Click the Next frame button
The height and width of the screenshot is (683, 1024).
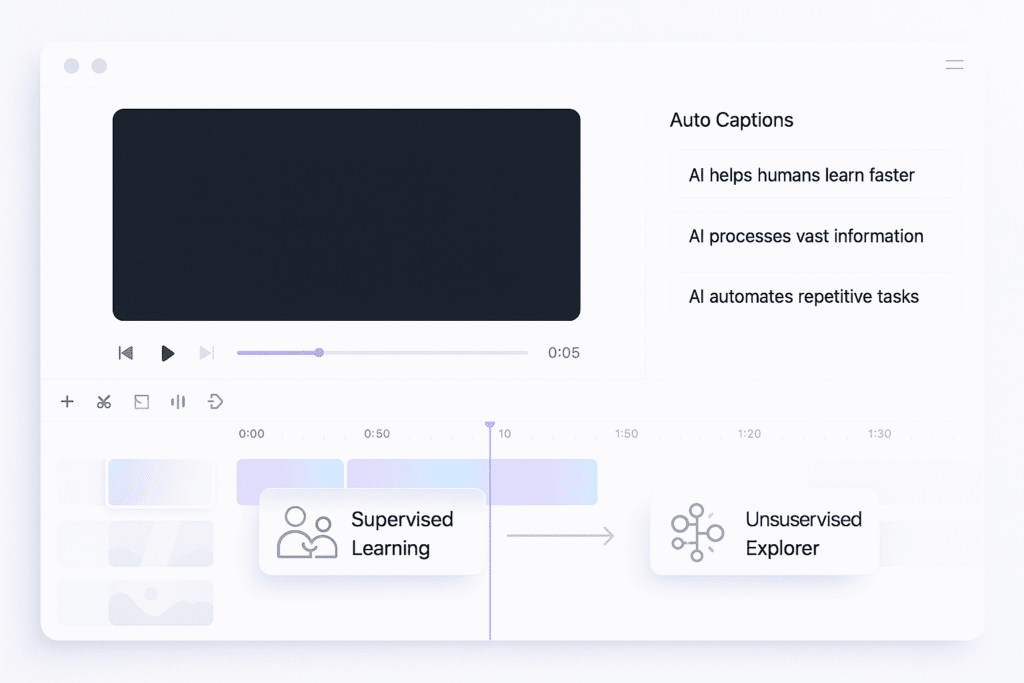click(207, 352)
